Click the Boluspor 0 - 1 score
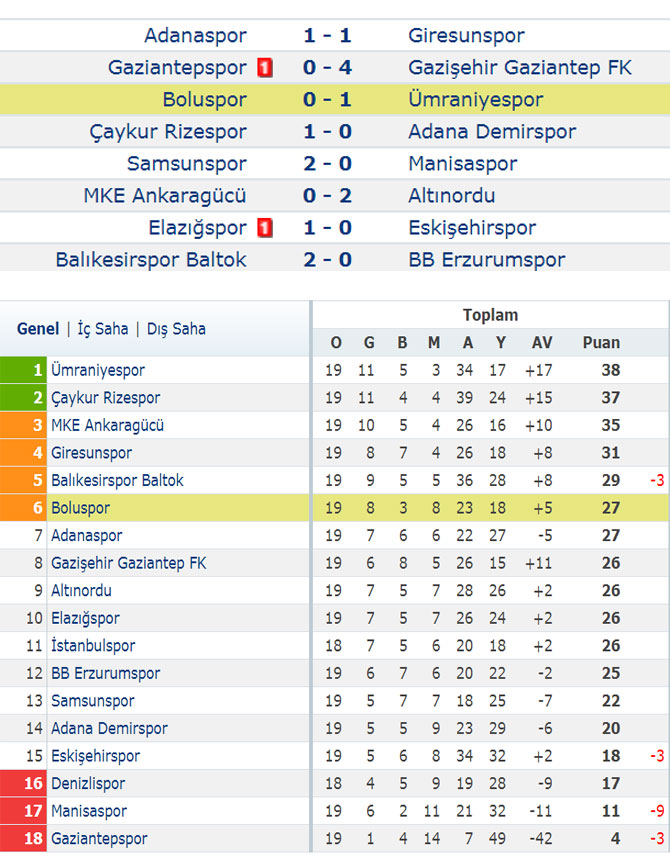This screenshot has height=858, width=670. pos(327,100)
